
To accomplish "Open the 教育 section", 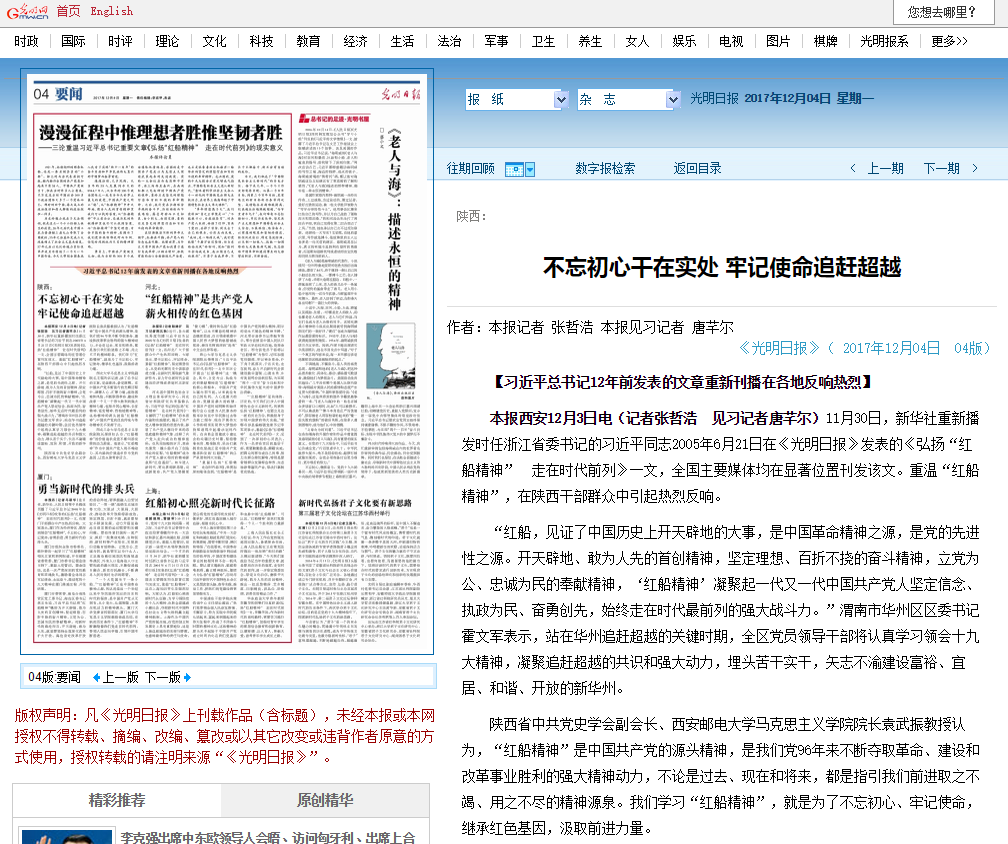I will click(308, 41).
